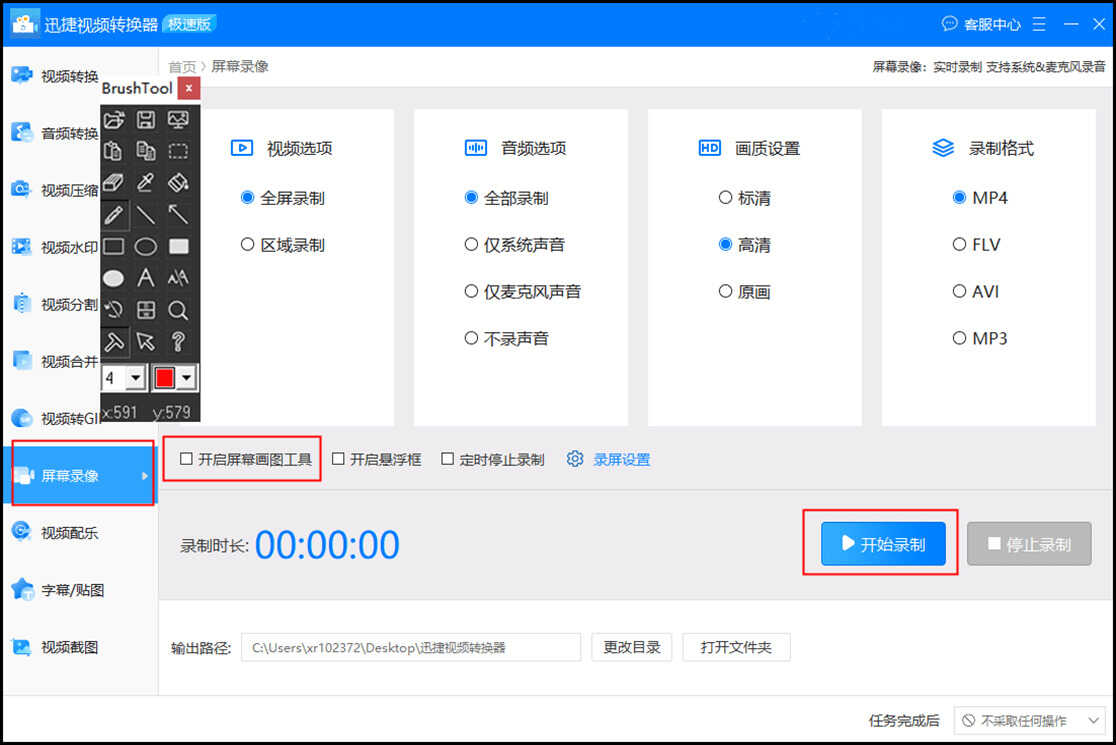
Task: Choose the arrow line drawing tool
Action: pos(178,214)
